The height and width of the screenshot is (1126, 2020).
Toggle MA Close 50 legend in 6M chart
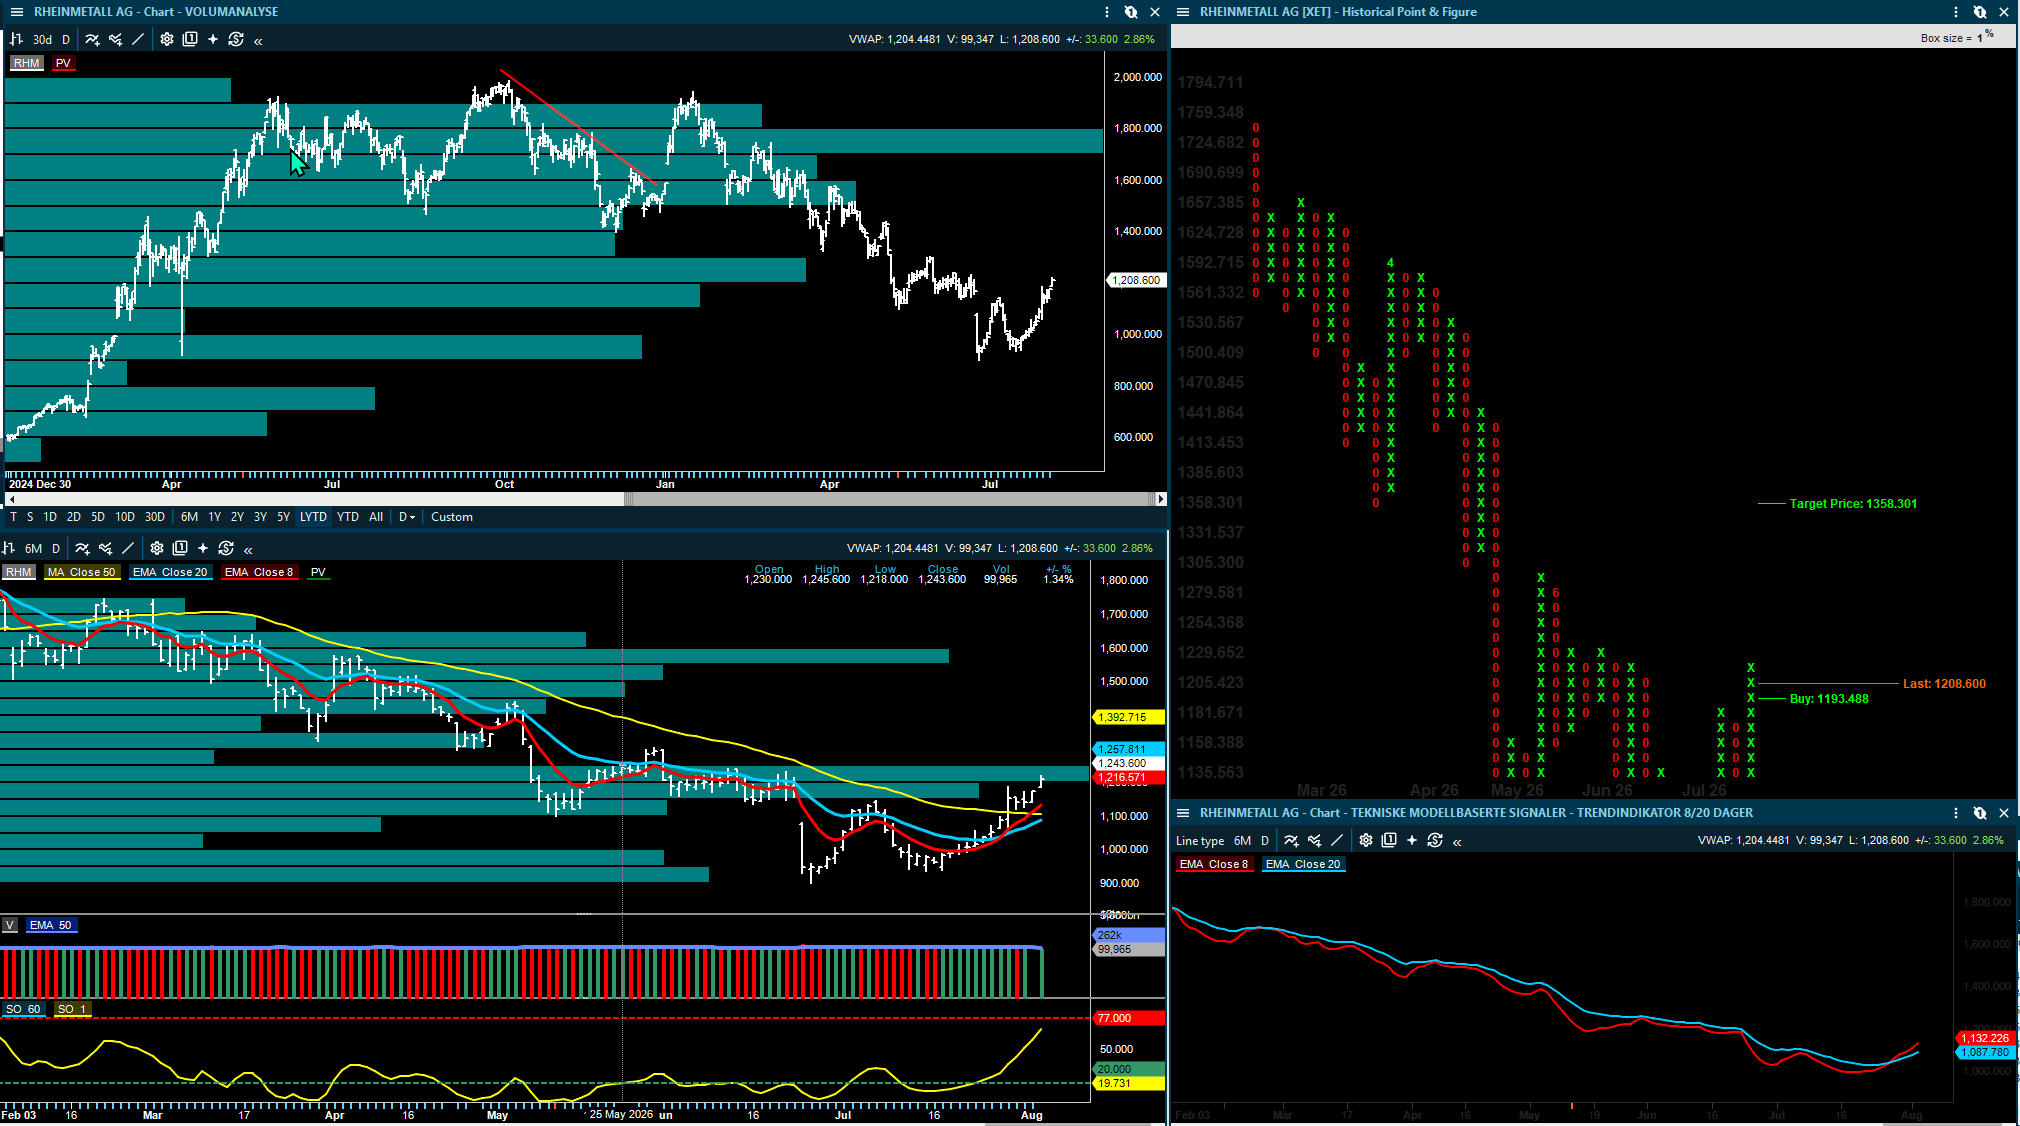point(81,572)
